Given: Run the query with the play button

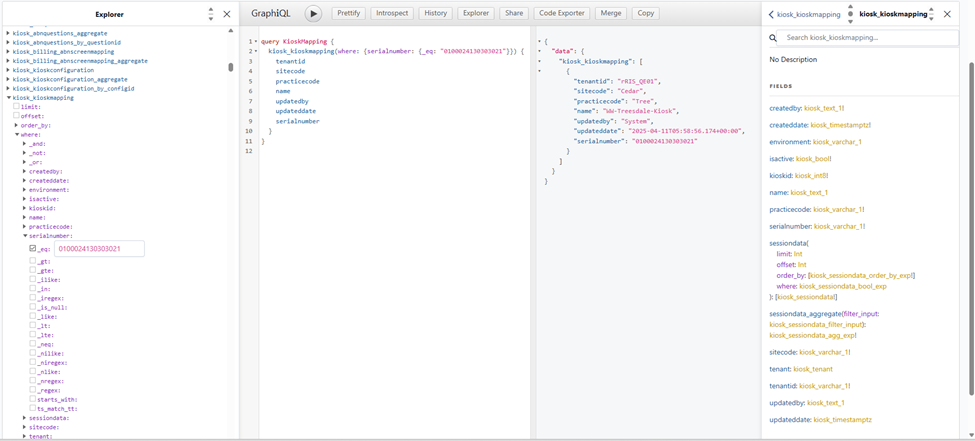Looking at the screenshot, I should point(313,14).
